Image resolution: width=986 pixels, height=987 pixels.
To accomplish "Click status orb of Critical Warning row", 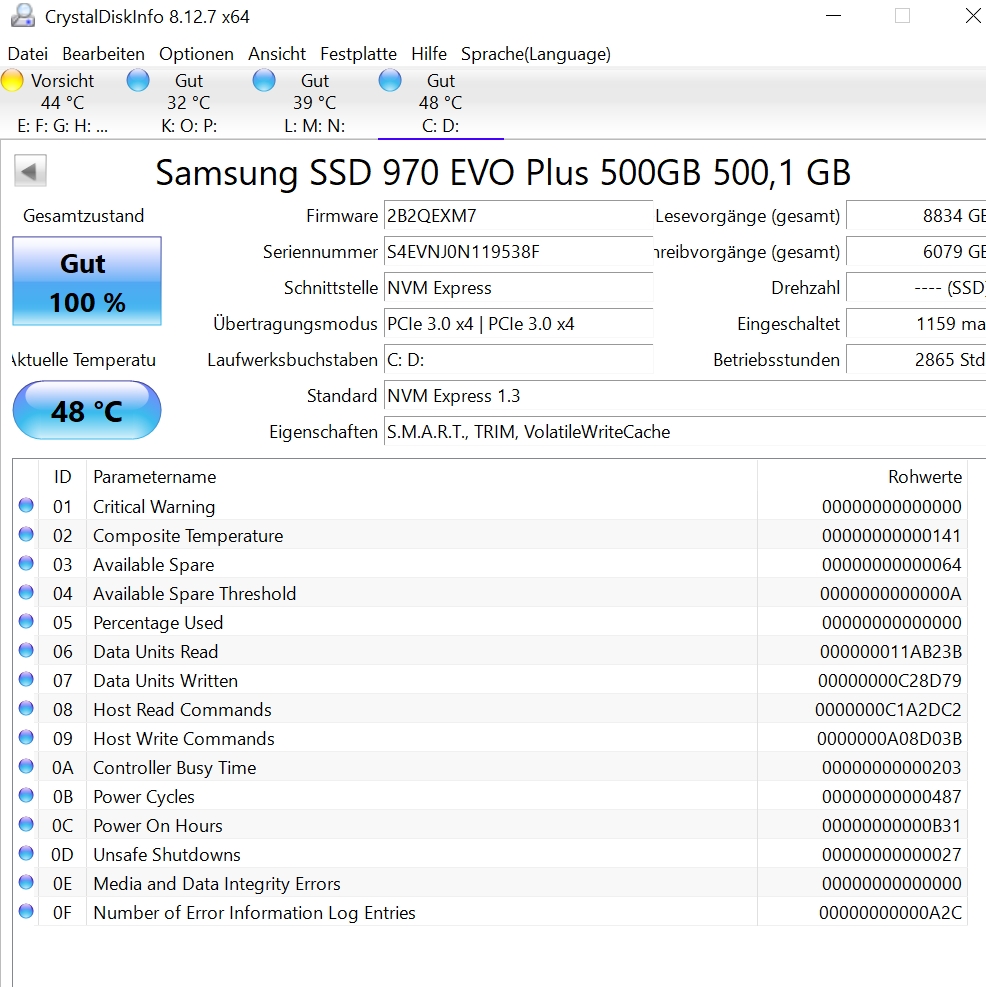I will pyautogui.click(x=26, y=505).
